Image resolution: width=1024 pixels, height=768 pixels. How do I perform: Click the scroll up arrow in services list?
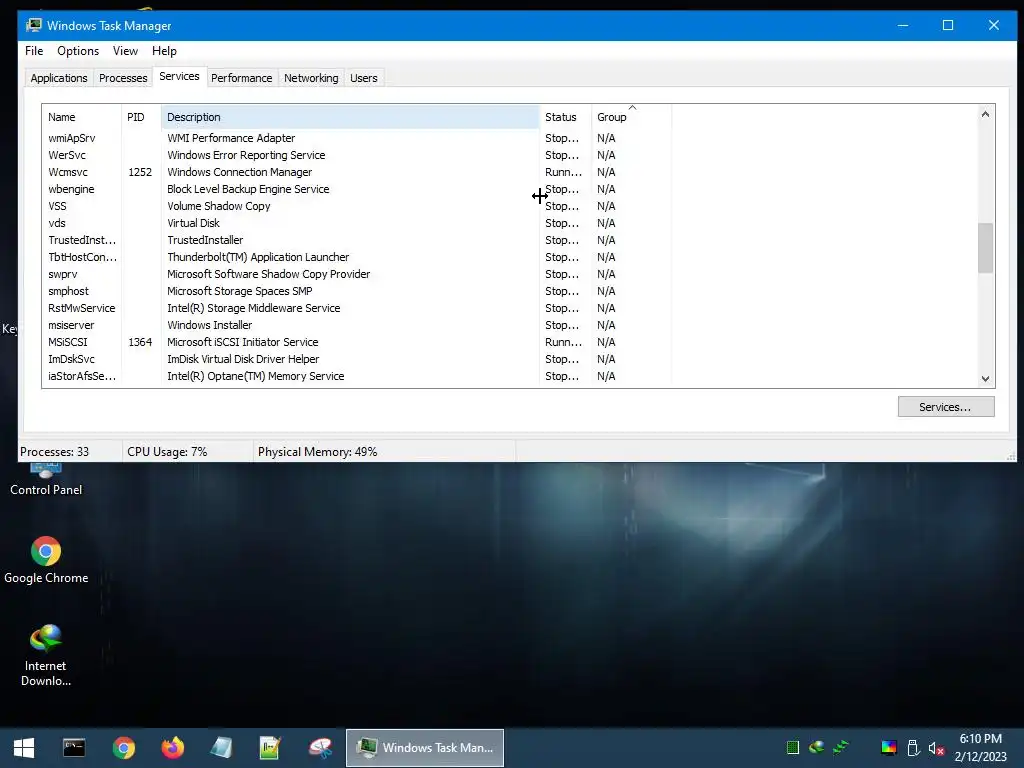[x=985, y=114]
